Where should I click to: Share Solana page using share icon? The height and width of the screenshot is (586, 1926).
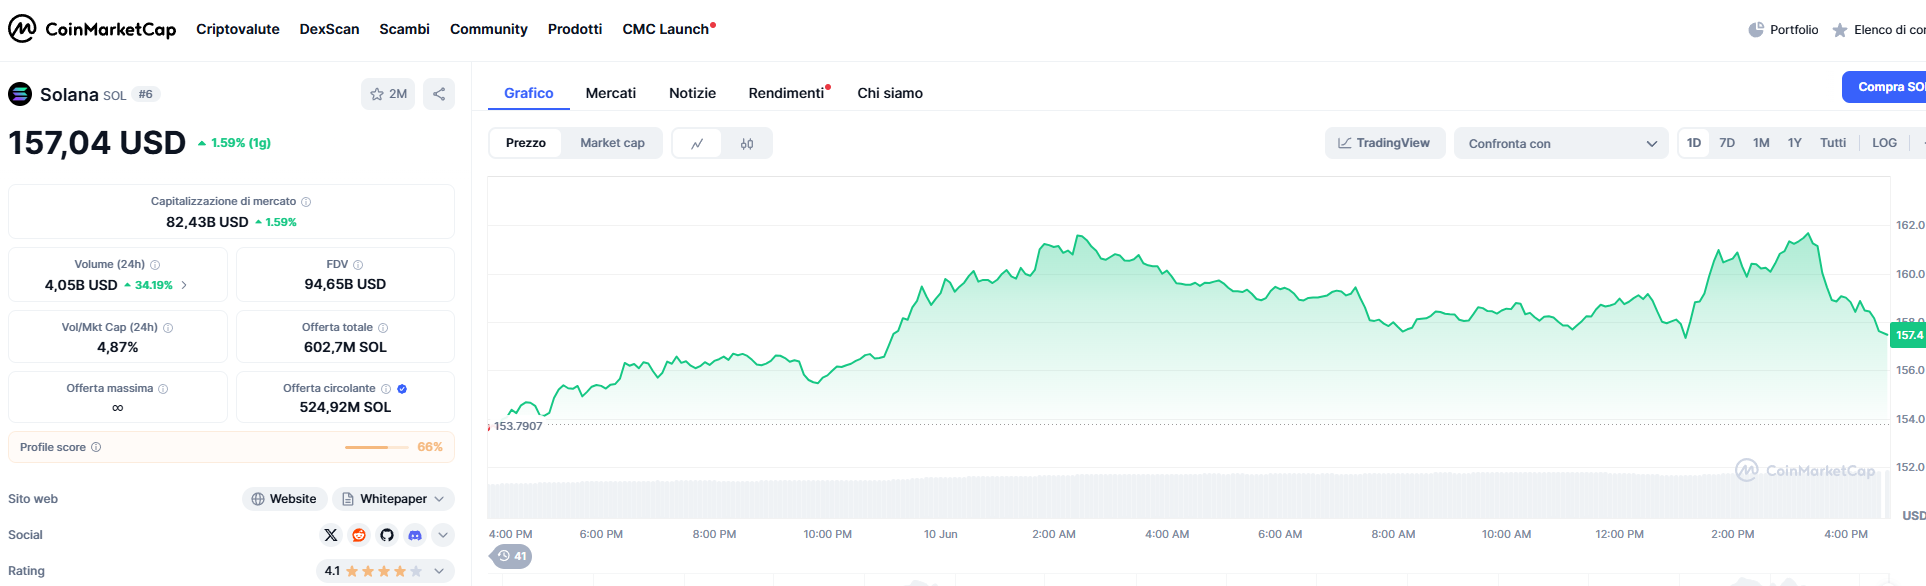click(439, 94)
